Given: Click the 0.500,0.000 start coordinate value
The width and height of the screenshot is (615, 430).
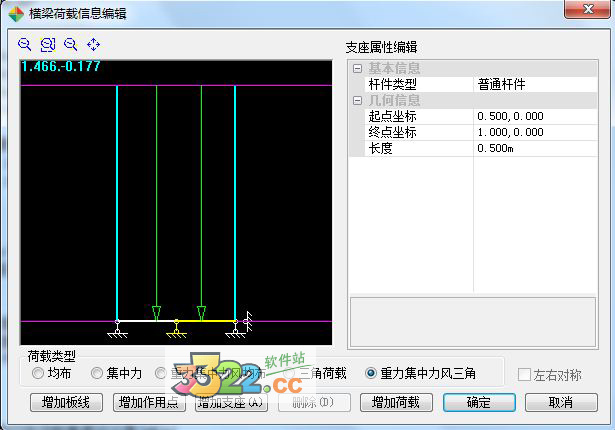Looking at the screenshot, I should click(510, 117).
